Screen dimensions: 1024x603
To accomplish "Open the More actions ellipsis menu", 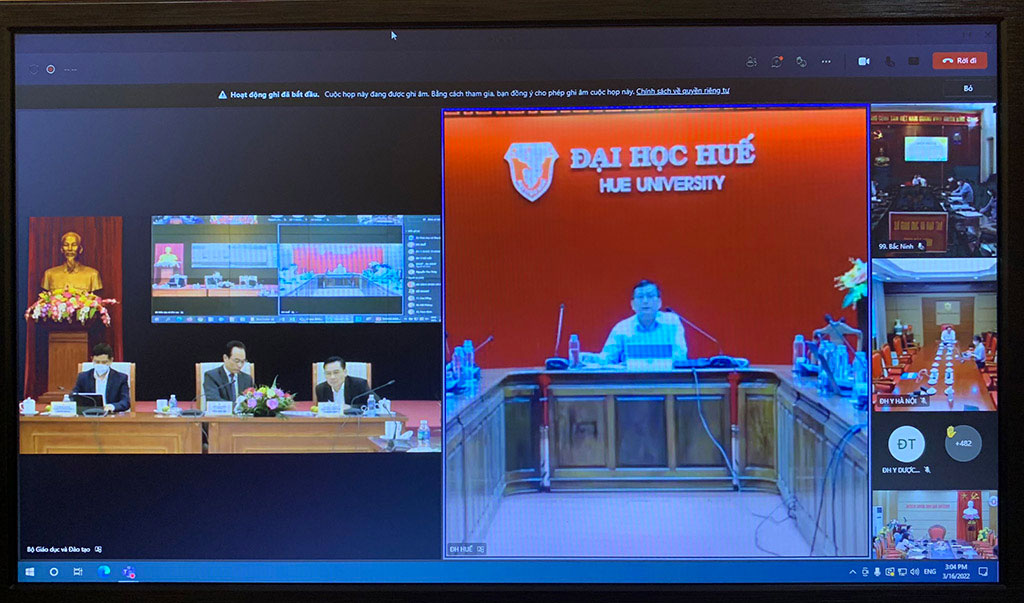I will (826, 61).
